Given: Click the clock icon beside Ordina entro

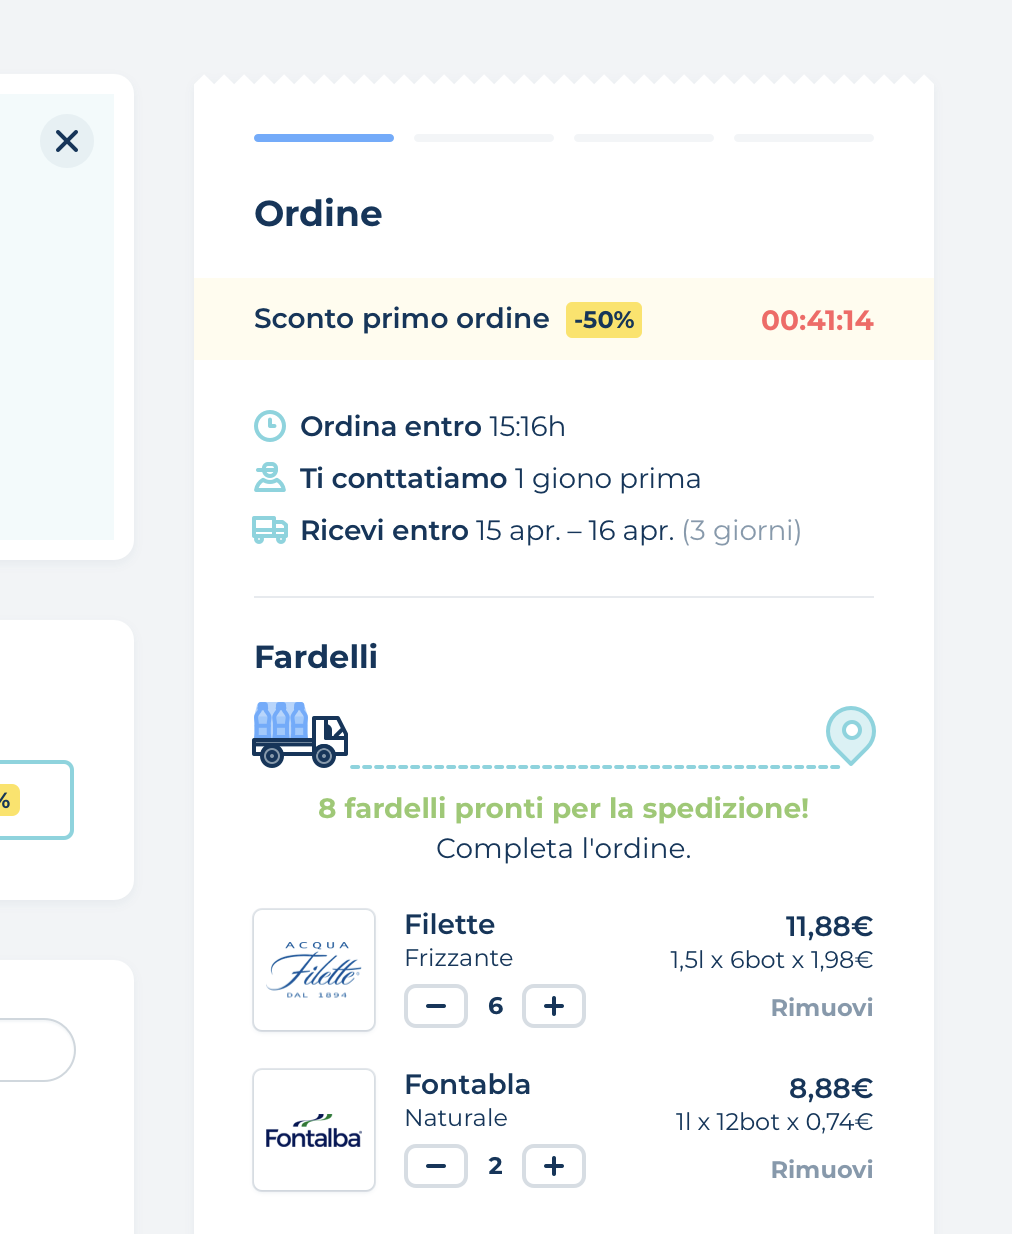Looking at the screenshot, I should click(x=270, y=426).
